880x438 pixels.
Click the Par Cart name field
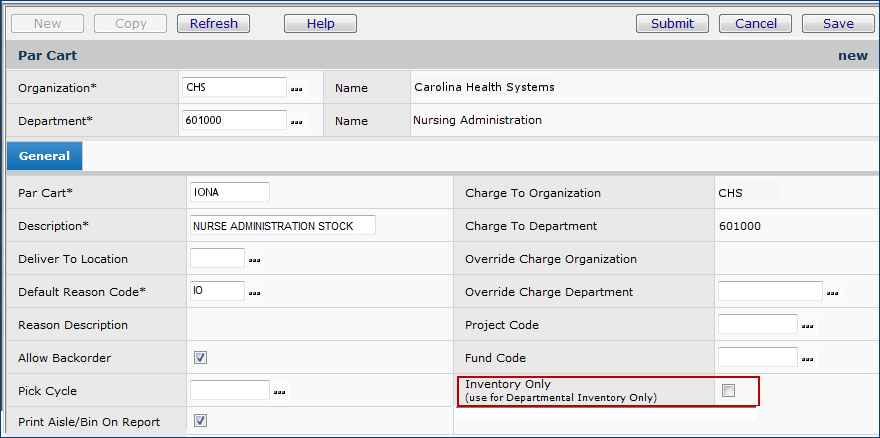click(229, 192)
